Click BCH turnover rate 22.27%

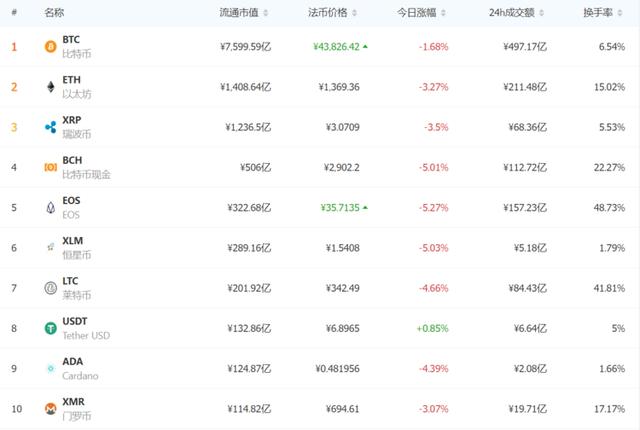click(x=609, y=167)
